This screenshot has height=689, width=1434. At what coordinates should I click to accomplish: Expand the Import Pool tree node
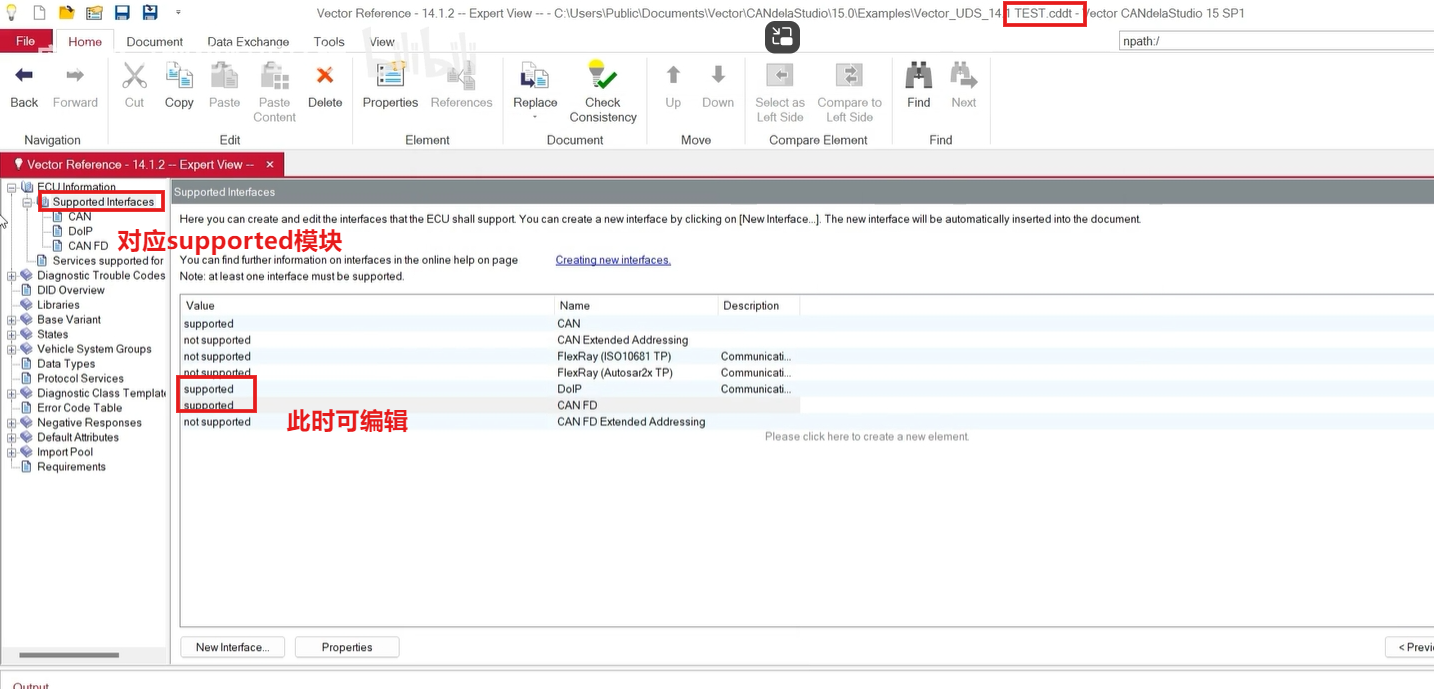[12, 452]
